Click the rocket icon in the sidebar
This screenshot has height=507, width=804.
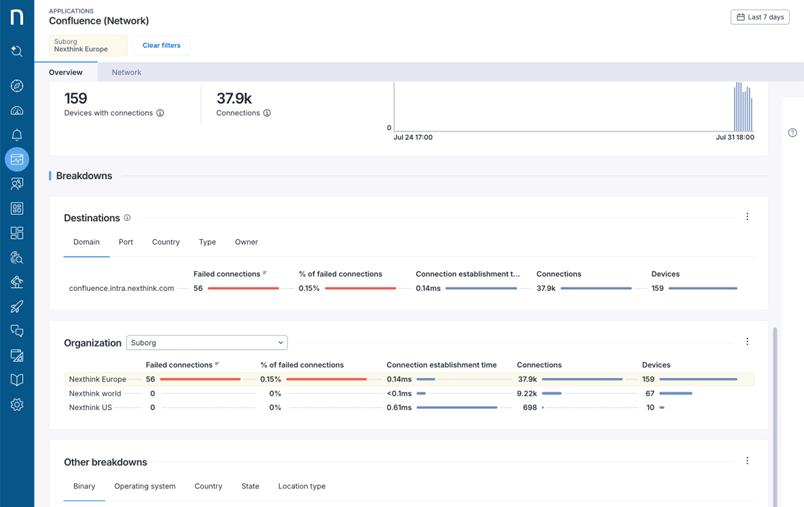[x=16, y=307]
